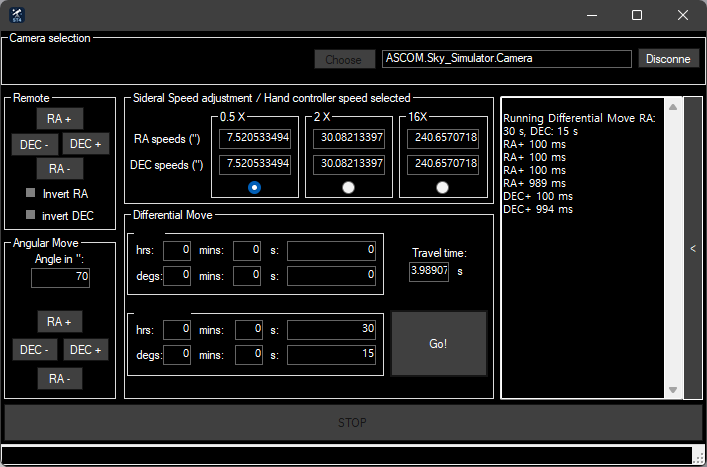Viewport: 707px width, 467px height.
Task: Click first group degs field
Action: click(x=177, y=275)
